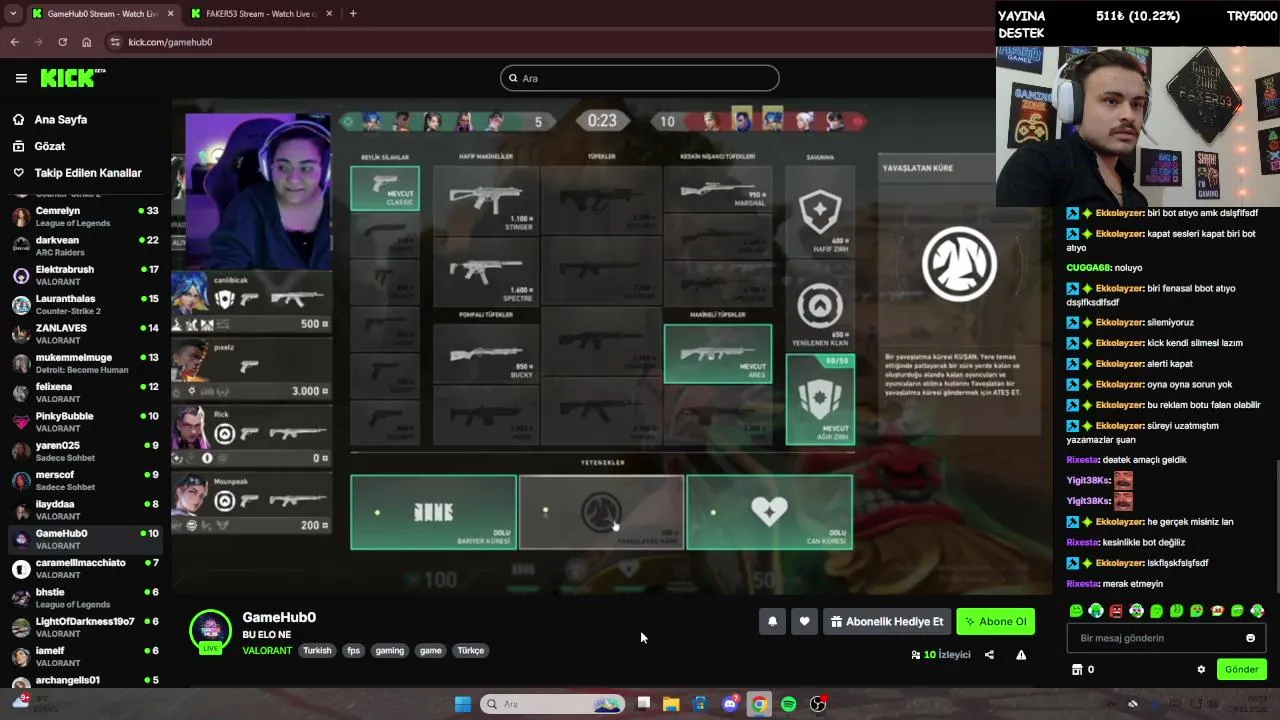Click the notification bell icon for GameHub0

point(772,622)
